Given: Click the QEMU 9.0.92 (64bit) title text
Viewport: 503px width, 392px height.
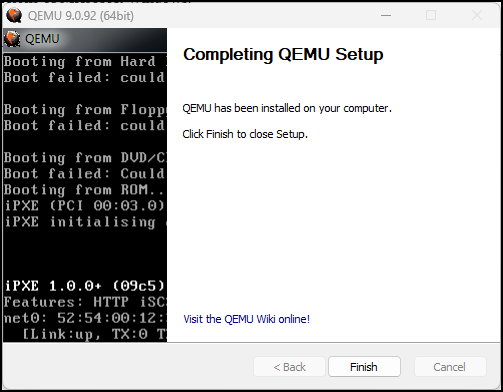Looking at the screenshot, I should pyautogui.click(x=81, y=16).
